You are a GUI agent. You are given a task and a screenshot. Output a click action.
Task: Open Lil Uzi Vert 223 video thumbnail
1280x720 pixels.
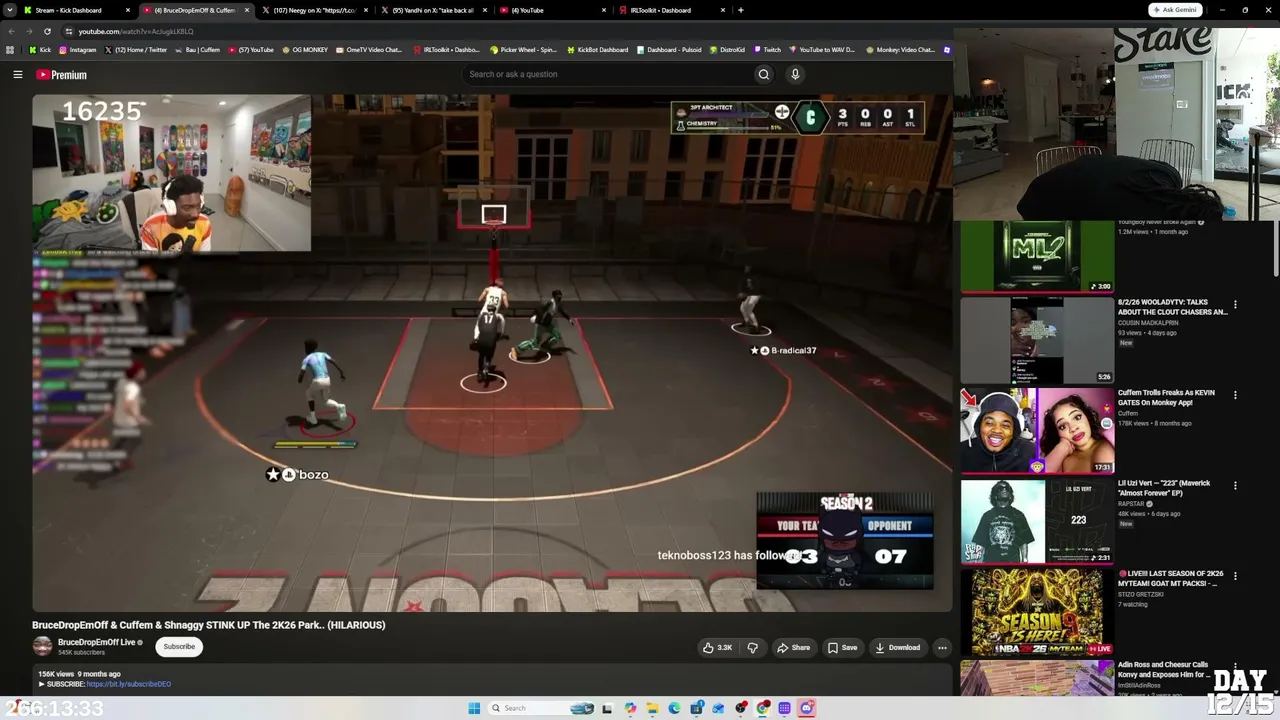[x=1037, y=522]
